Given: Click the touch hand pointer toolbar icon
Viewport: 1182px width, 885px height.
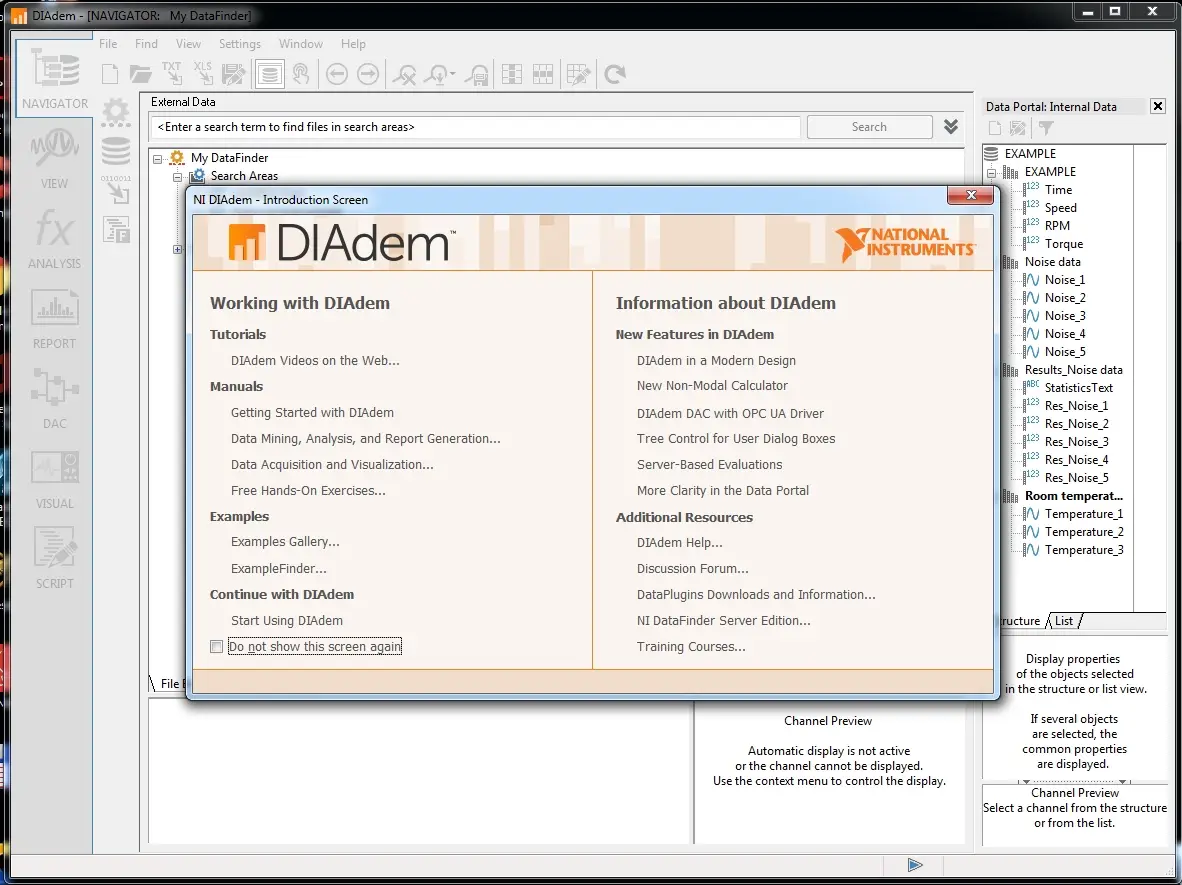Looking at the screenshot, I should tap(301, 74).
